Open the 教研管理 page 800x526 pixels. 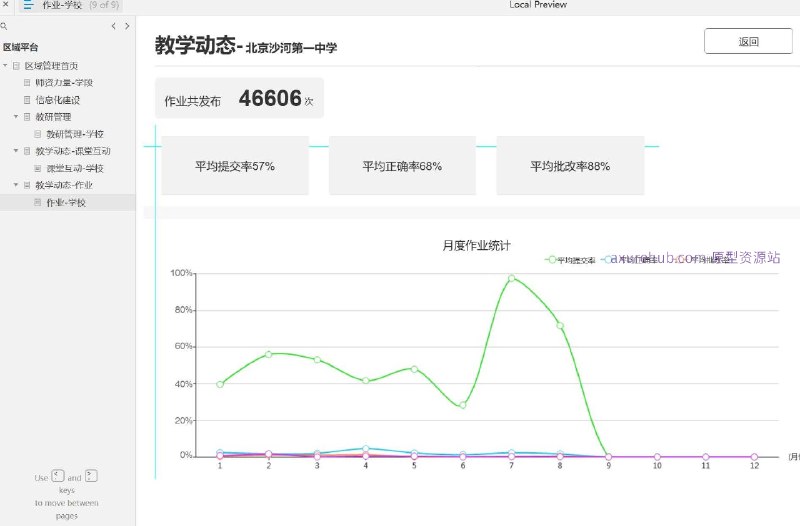[53, 117]
